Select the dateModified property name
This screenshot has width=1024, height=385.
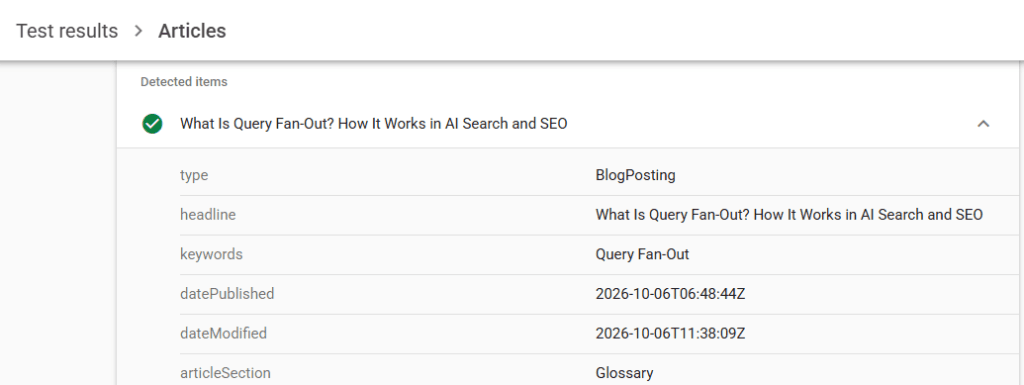223,333
